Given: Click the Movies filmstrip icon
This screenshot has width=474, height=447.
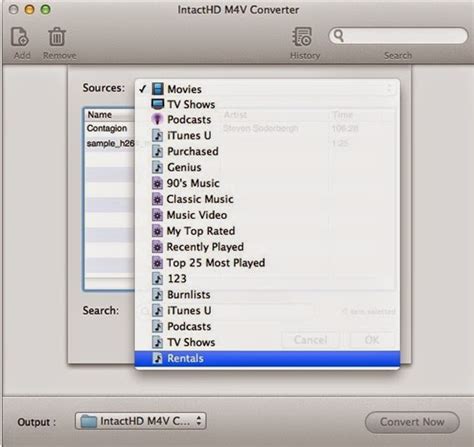Looking at the screenshot, I should coord(158,89).
